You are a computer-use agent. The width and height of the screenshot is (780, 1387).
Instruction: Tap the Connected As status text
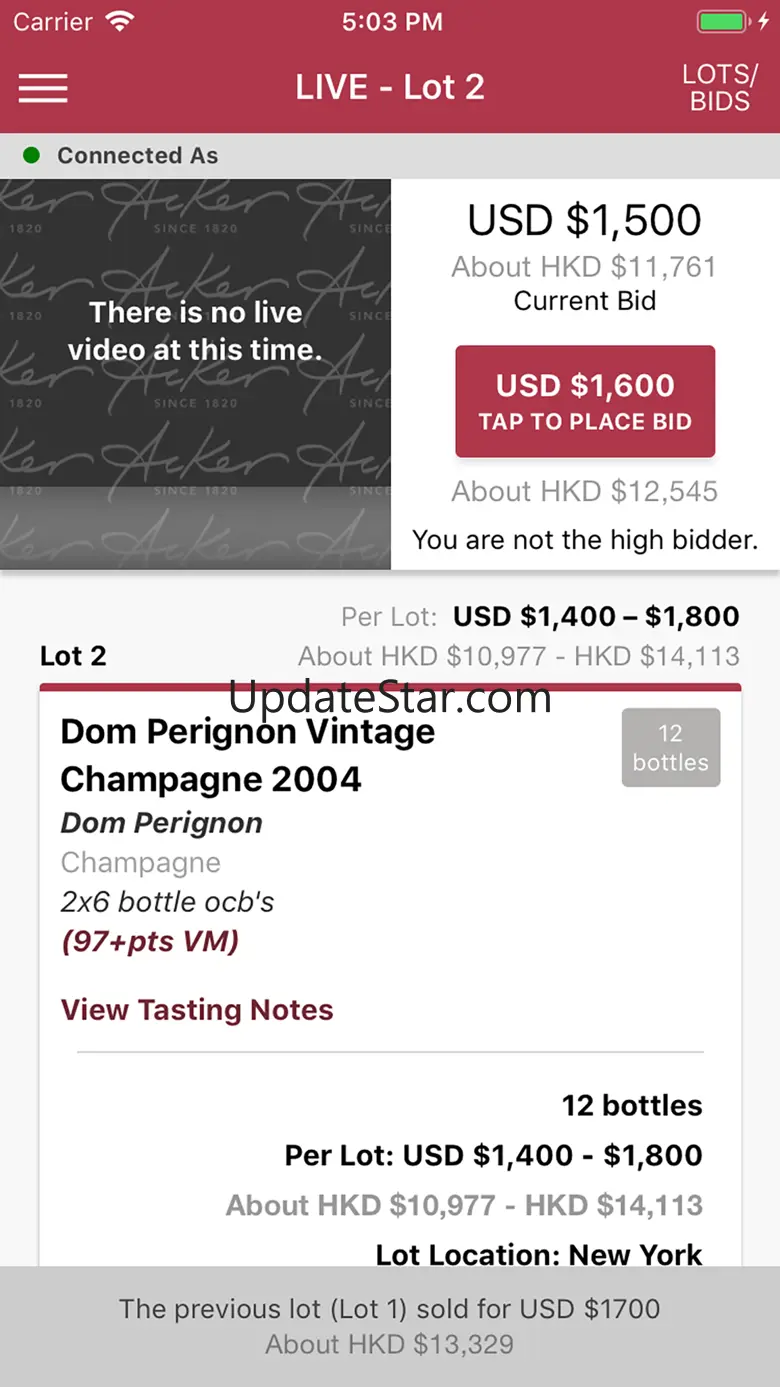pyautogui.click(x=137, y=155)
